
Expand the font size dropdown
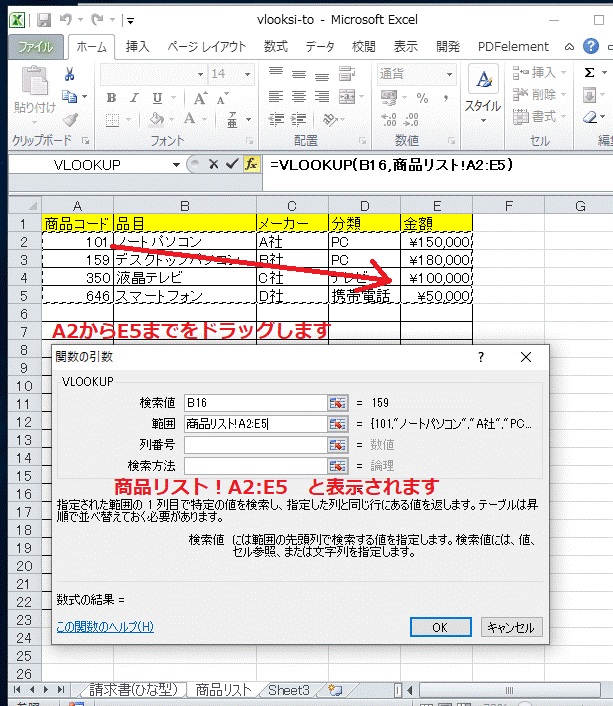click(x=249, y=74)
